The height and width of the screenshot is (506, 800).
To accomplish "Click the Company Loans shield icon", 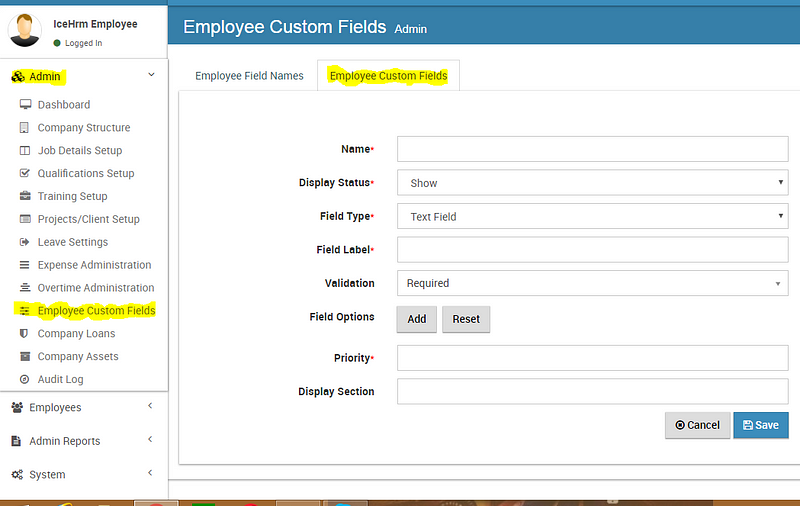I will (x=23, y=334).
